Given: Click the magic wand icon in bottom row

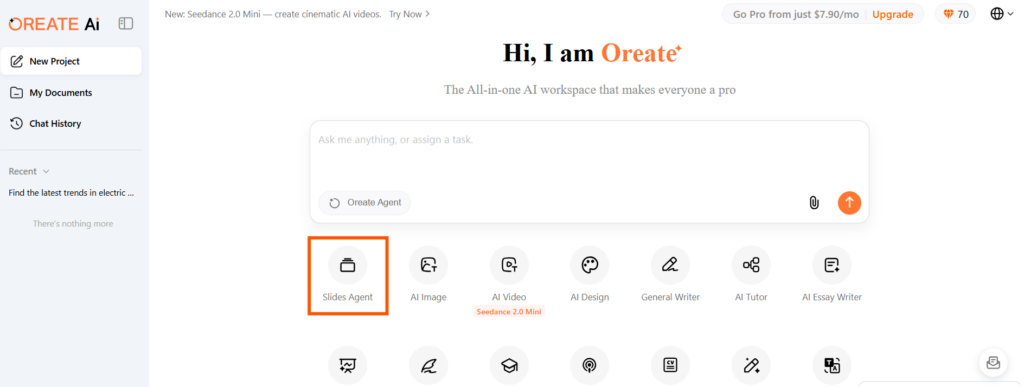Looking at the screenshot, I should [x=751, y=365].
